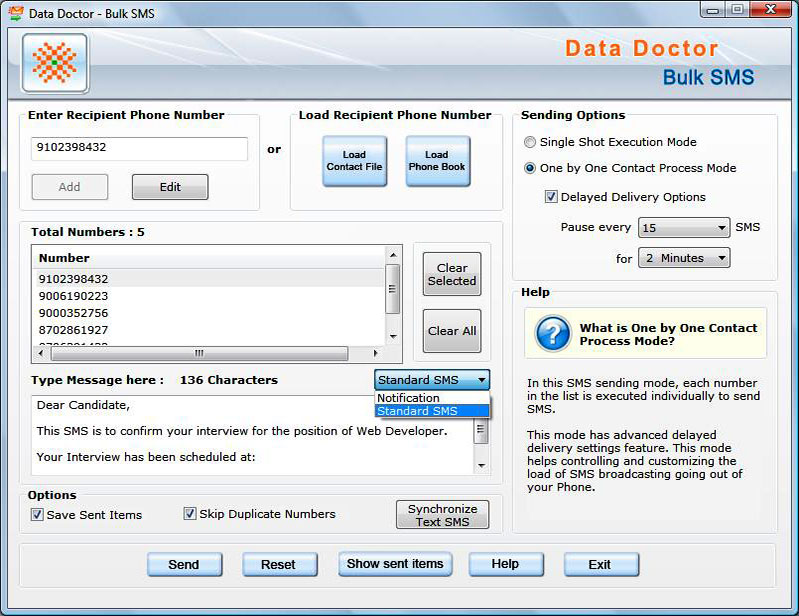The height and width of the screenshot is (616, 799).
Task: Collapse the Standard SMS message type dropdown
Action: [x=432, y=380]
